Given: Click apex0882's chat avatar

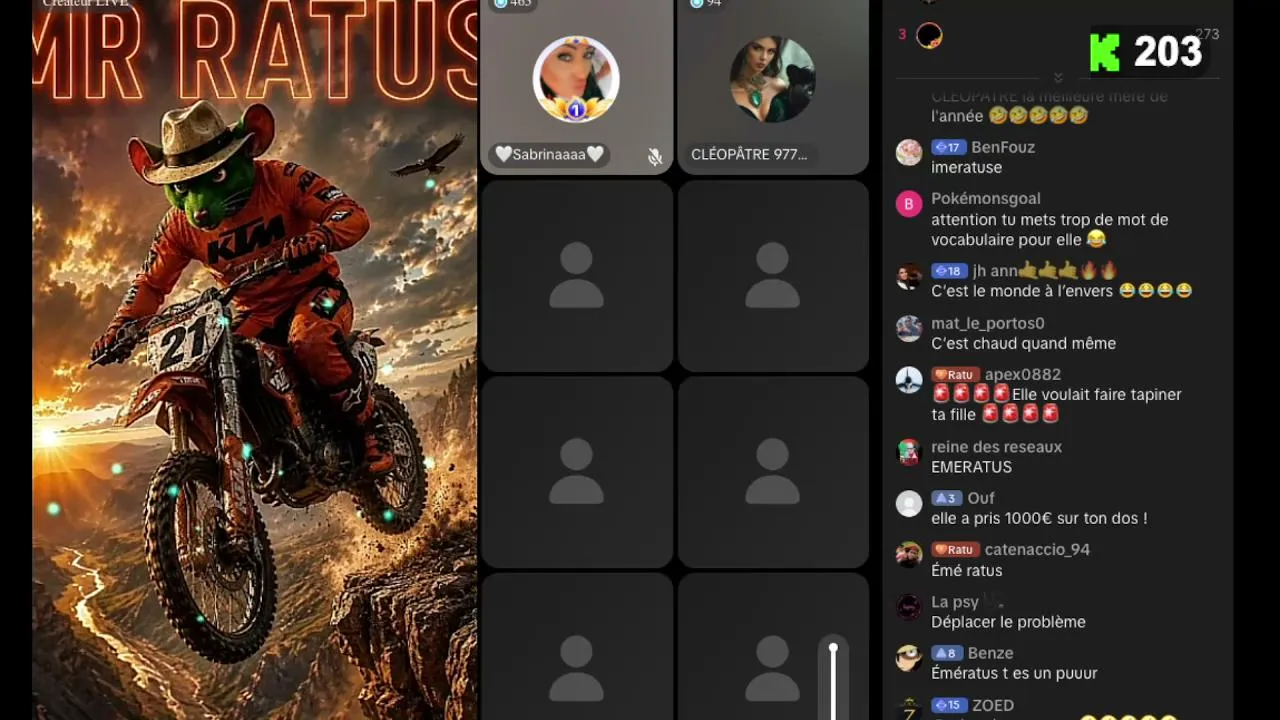Looking at the screenshot, I should click(909, 380).
